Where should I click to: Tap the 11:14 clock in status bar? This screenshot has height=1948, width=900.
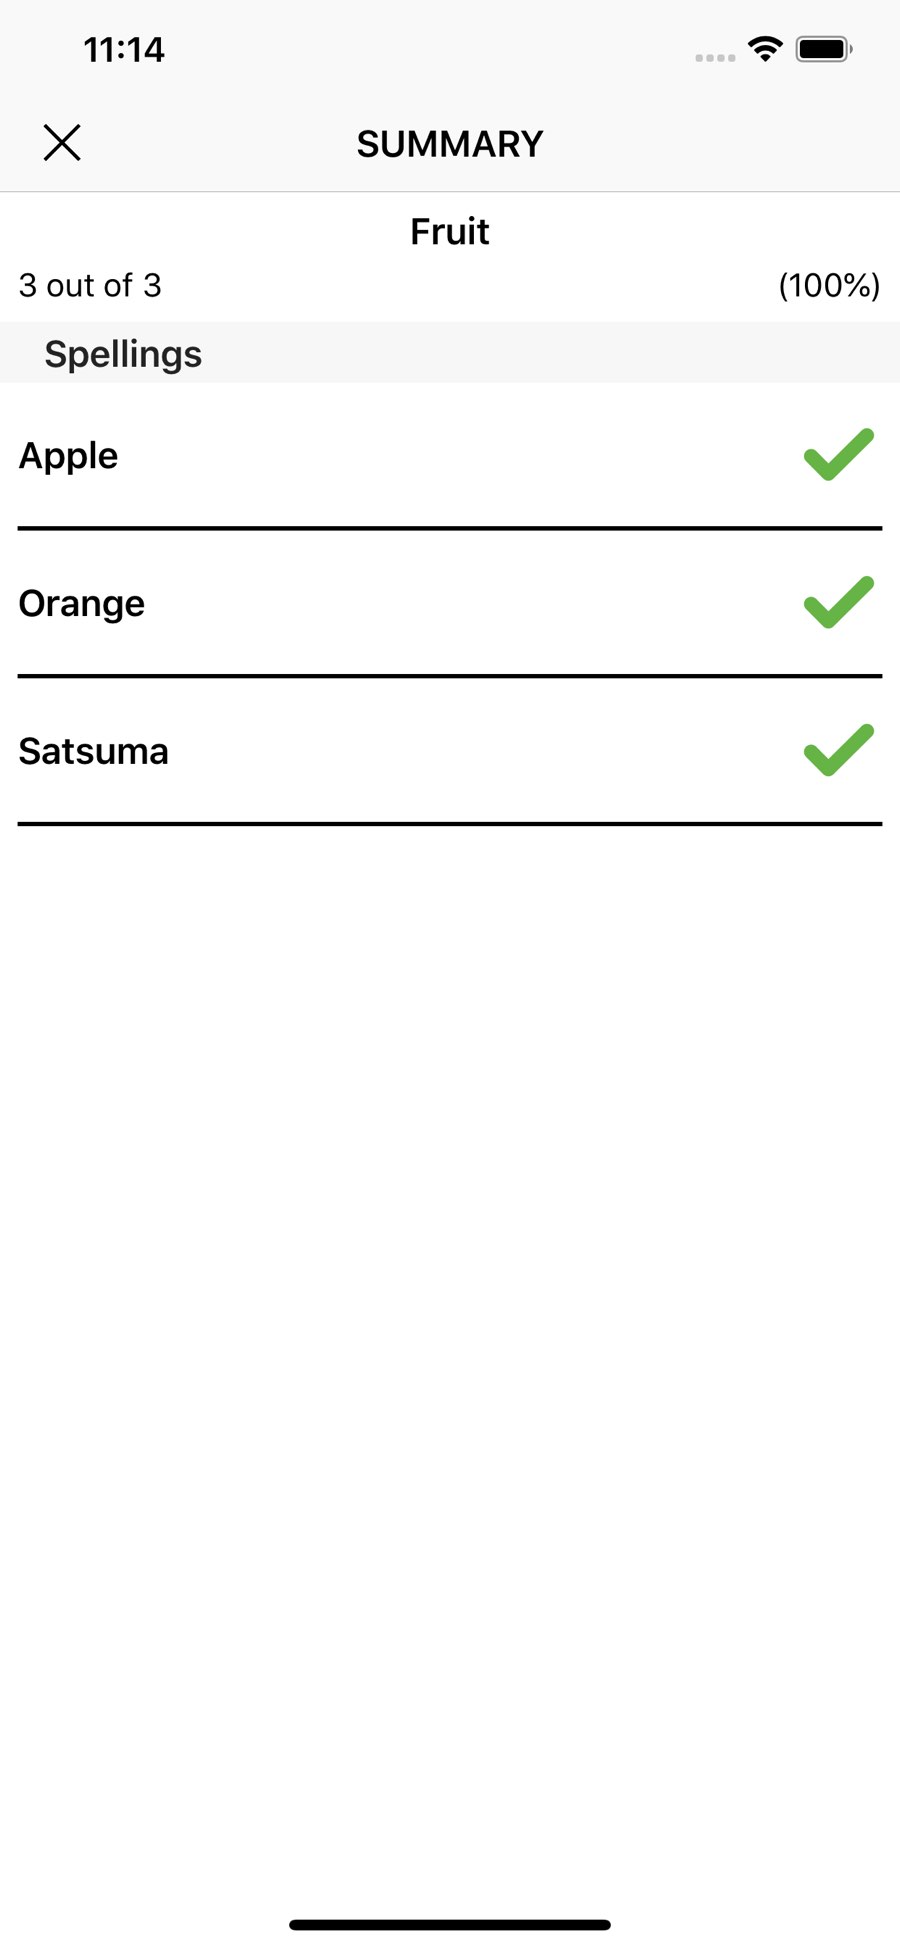(x=124, y=50)
